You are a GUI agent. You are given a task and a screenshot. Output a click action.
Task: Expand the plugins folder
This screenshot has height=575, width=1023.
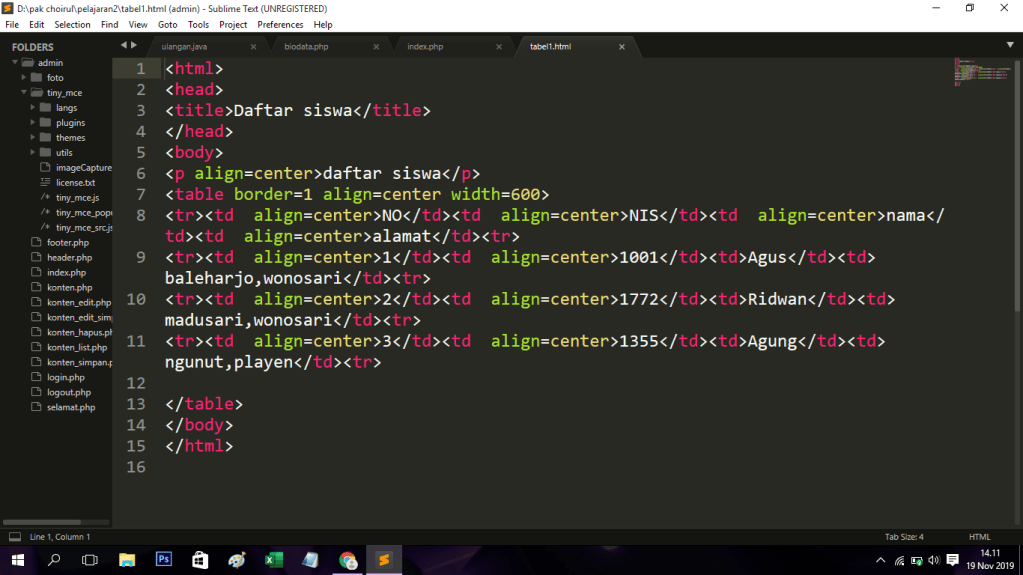click(x=33, y=122)
